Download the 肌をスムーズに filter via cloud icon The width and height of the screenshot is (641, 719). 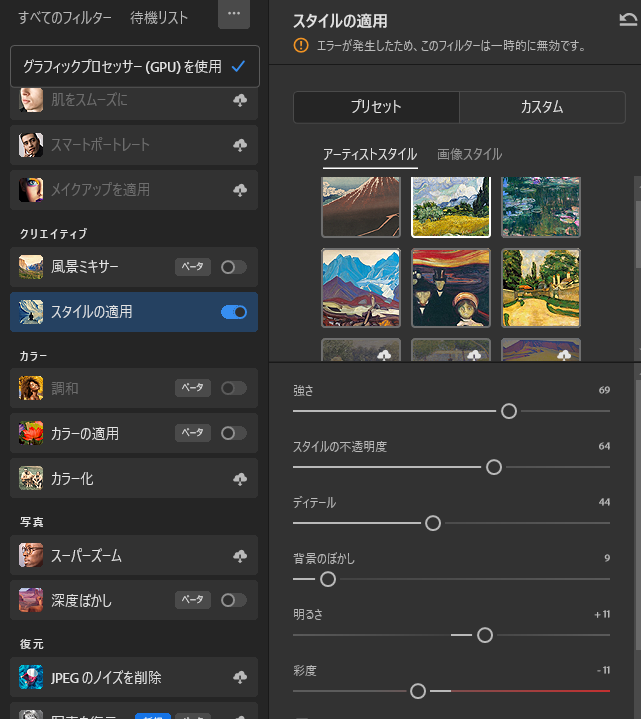(x=240, y=100)
